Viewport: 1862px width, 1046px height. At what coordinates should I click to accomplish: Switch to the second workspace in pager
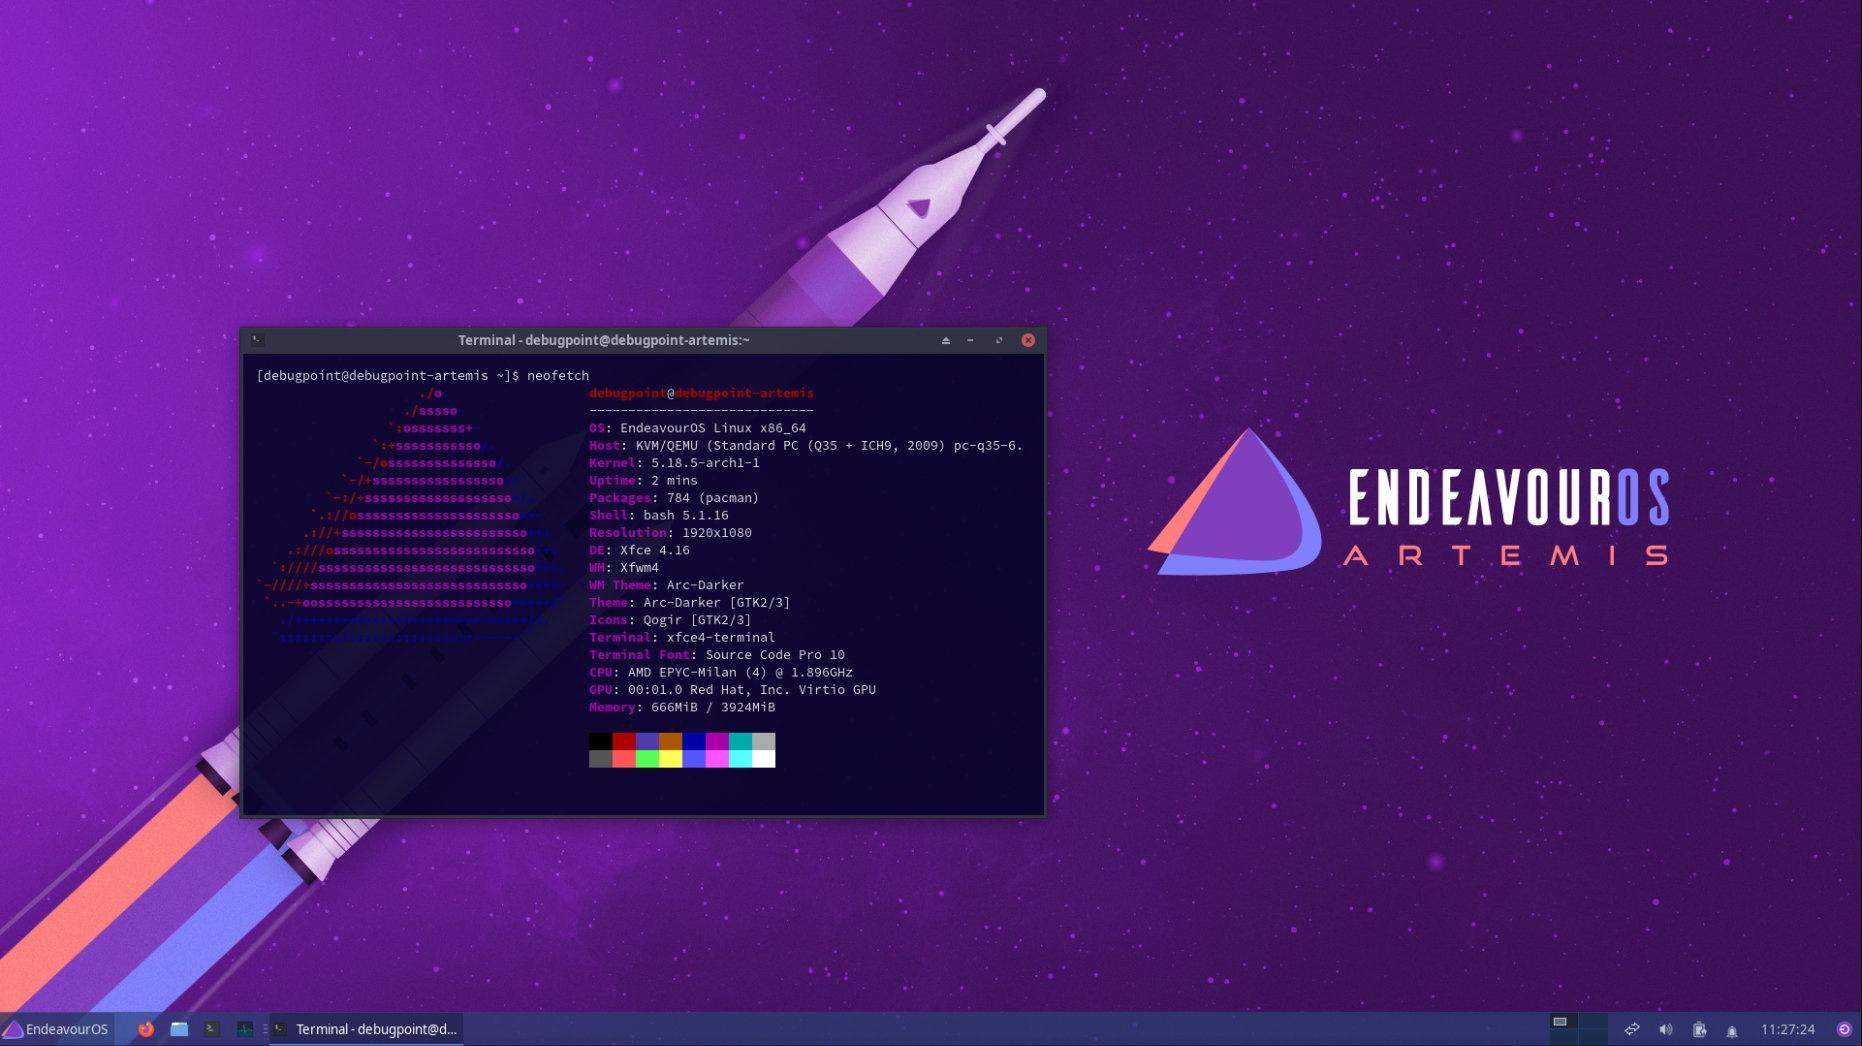click(x=1592, y=1029)
